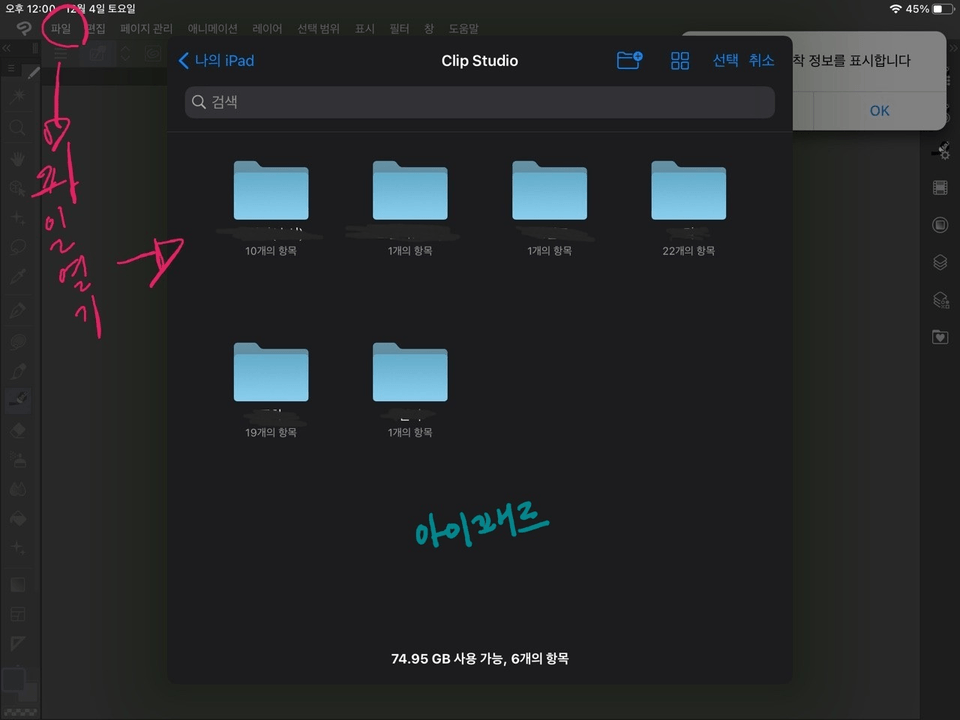The width and height of the screenshot is (960, 720).
Task: Open the 애니메이션 menu
Action: (212, 28)
